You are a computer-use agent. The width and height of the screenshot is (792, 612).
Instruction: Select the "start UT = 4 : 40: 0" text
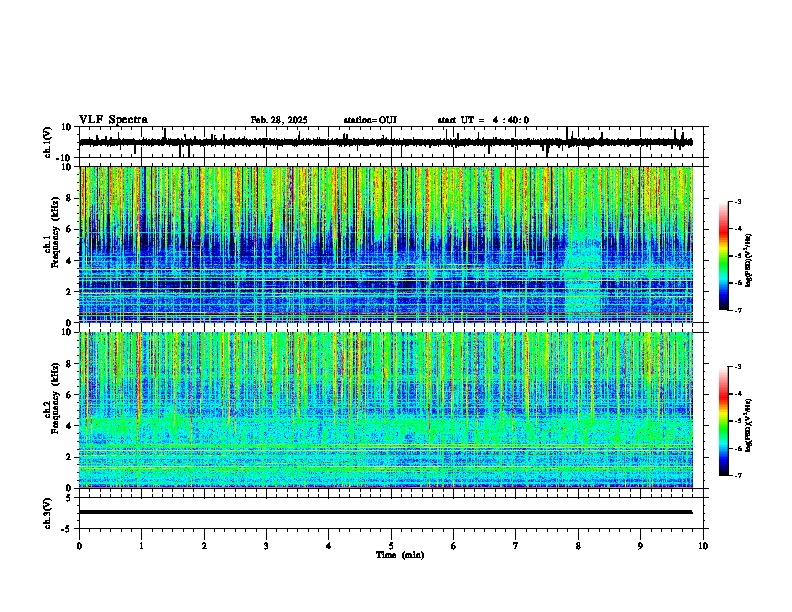pos(483,120)
